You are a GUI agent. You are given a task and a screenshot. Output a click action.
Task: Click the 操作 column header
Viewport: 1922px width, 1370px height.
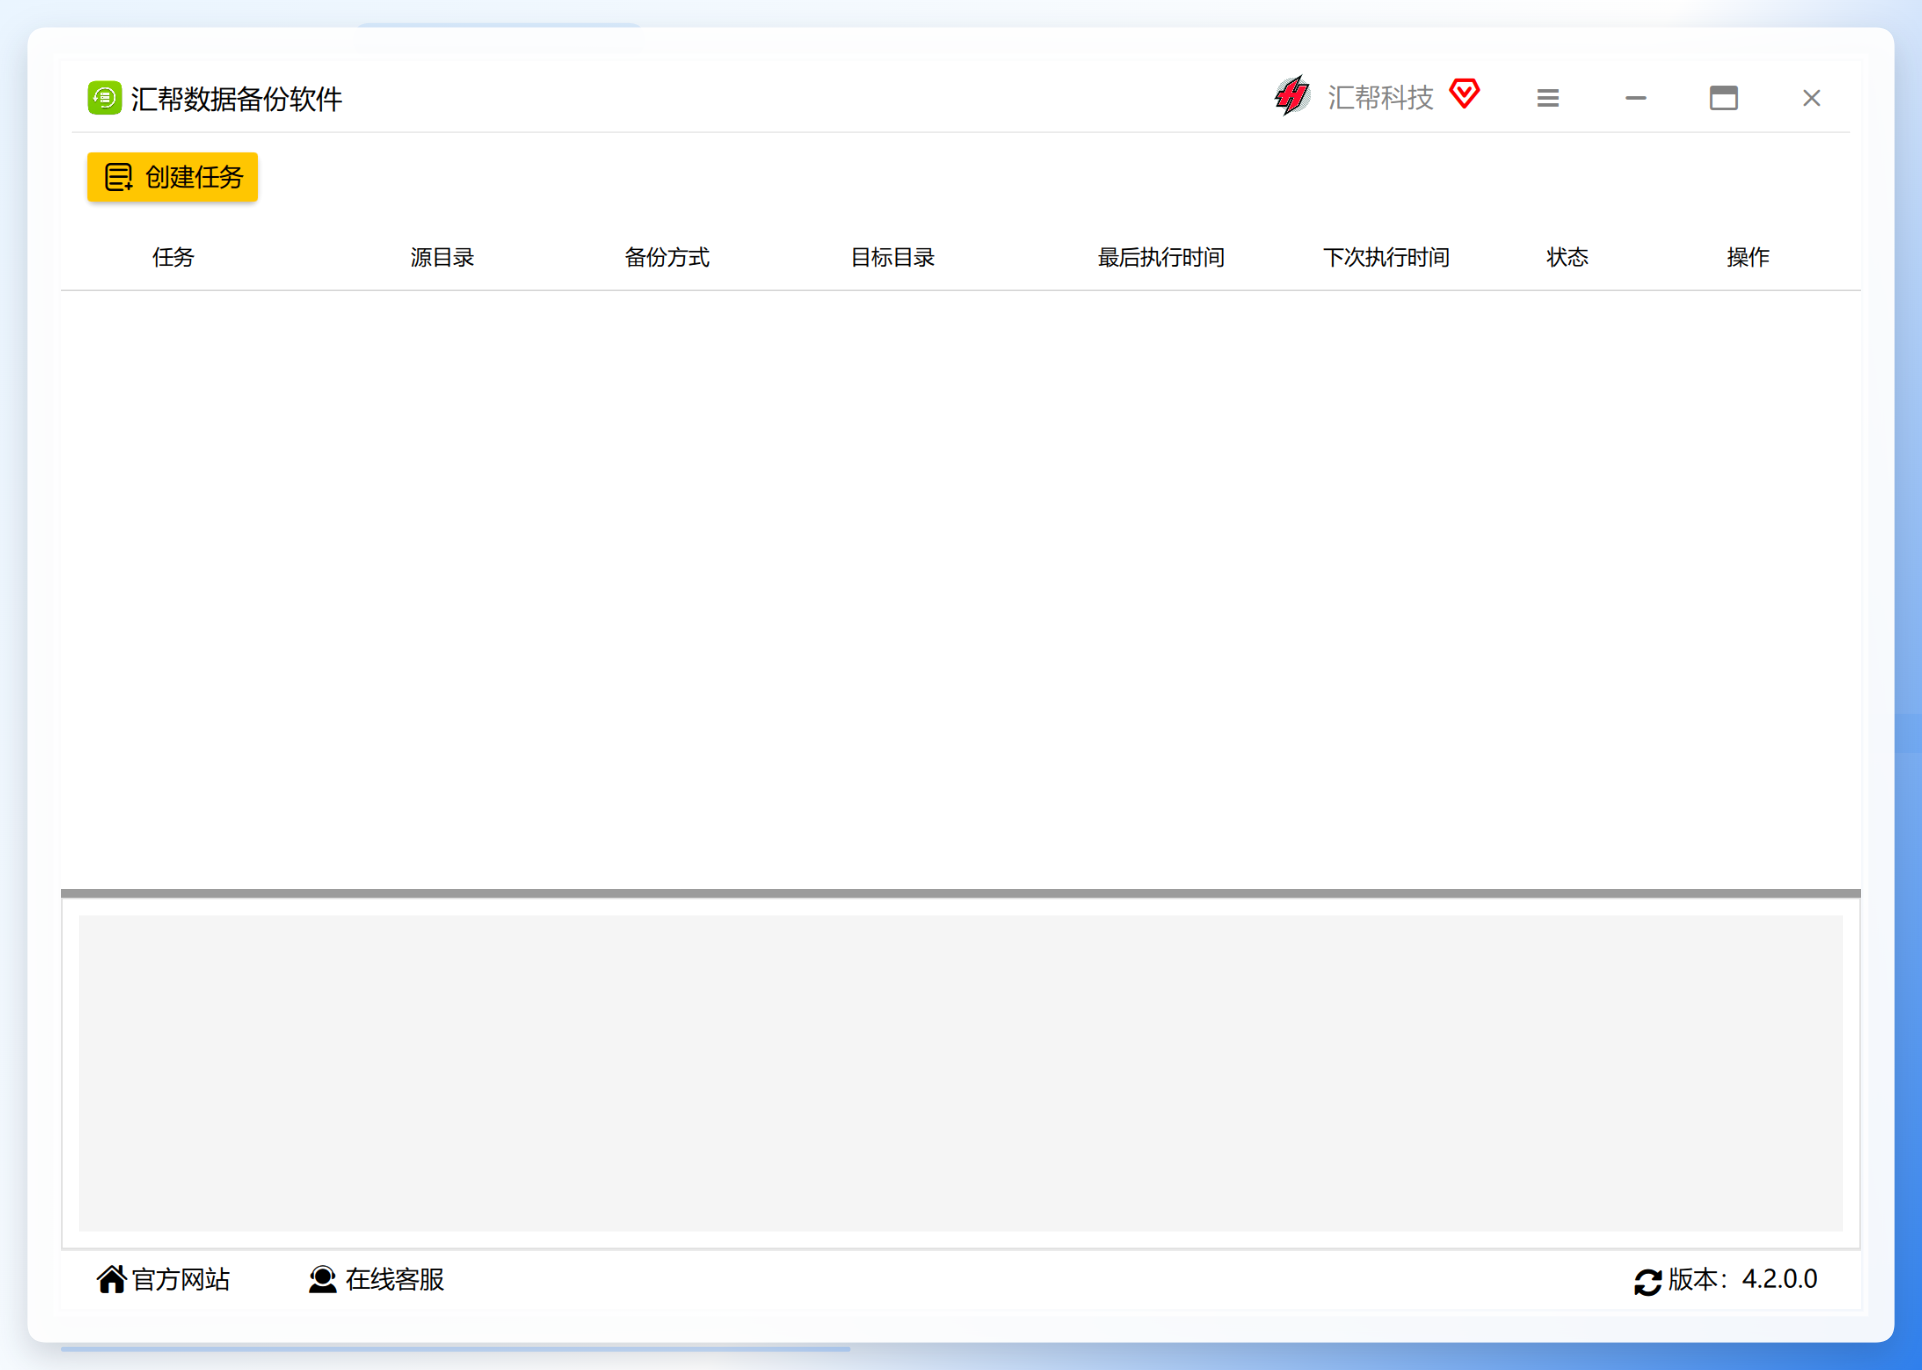(x=1748, y=257)
